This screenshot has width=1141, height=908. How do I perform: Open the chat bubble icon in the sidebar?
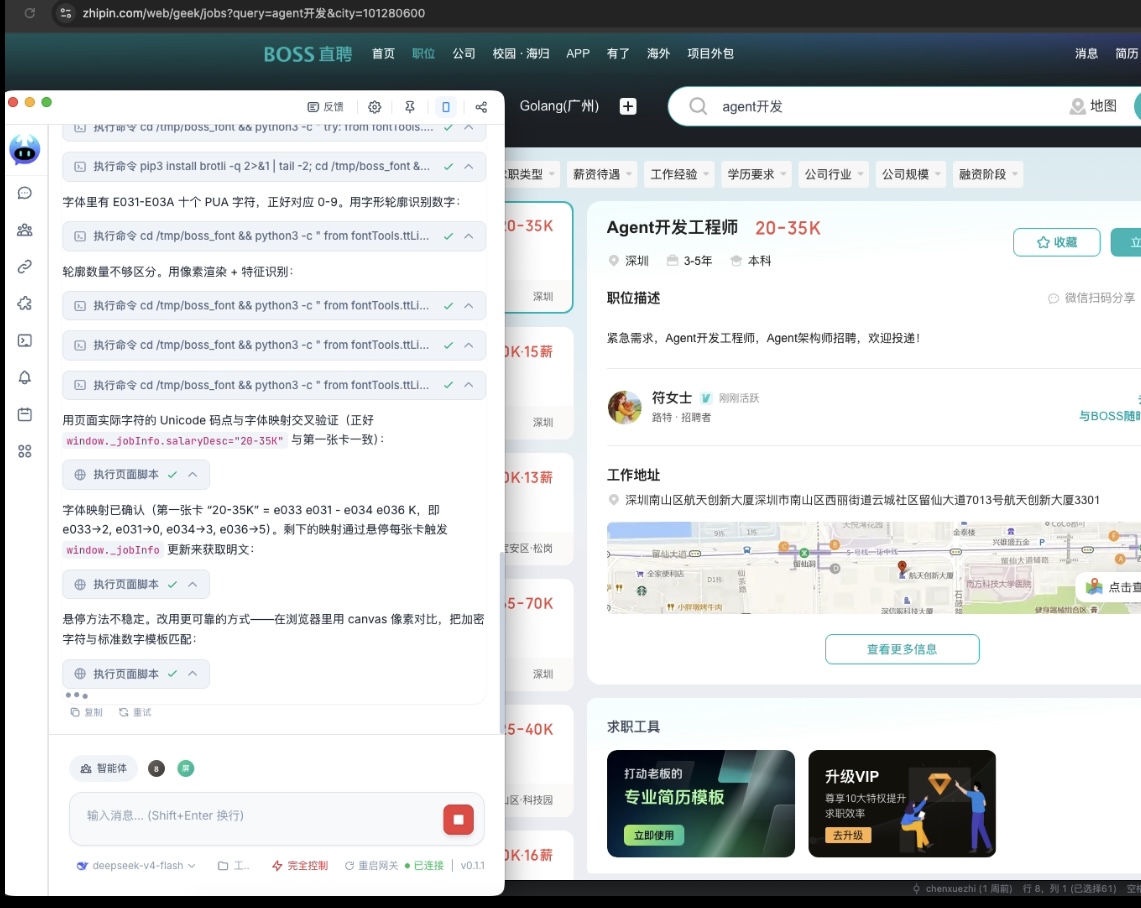(x=25, y=193)
